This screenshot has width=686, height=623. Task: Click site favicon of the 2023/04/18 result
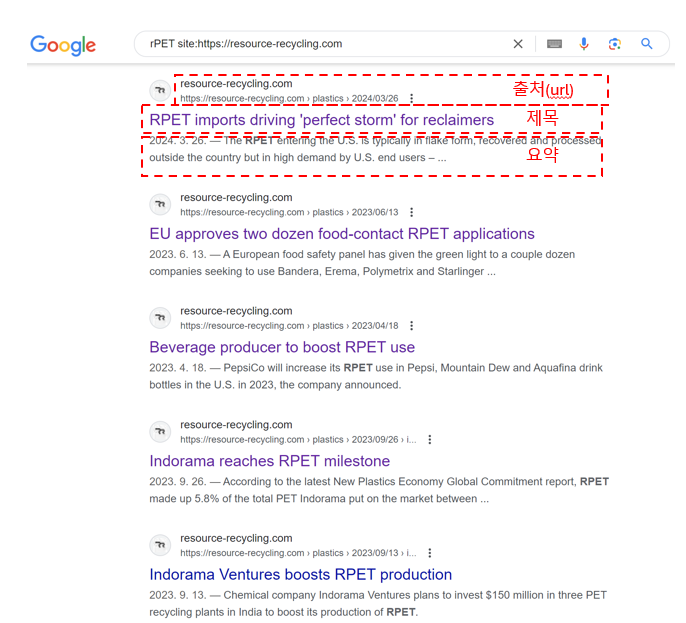coord(160,318)
